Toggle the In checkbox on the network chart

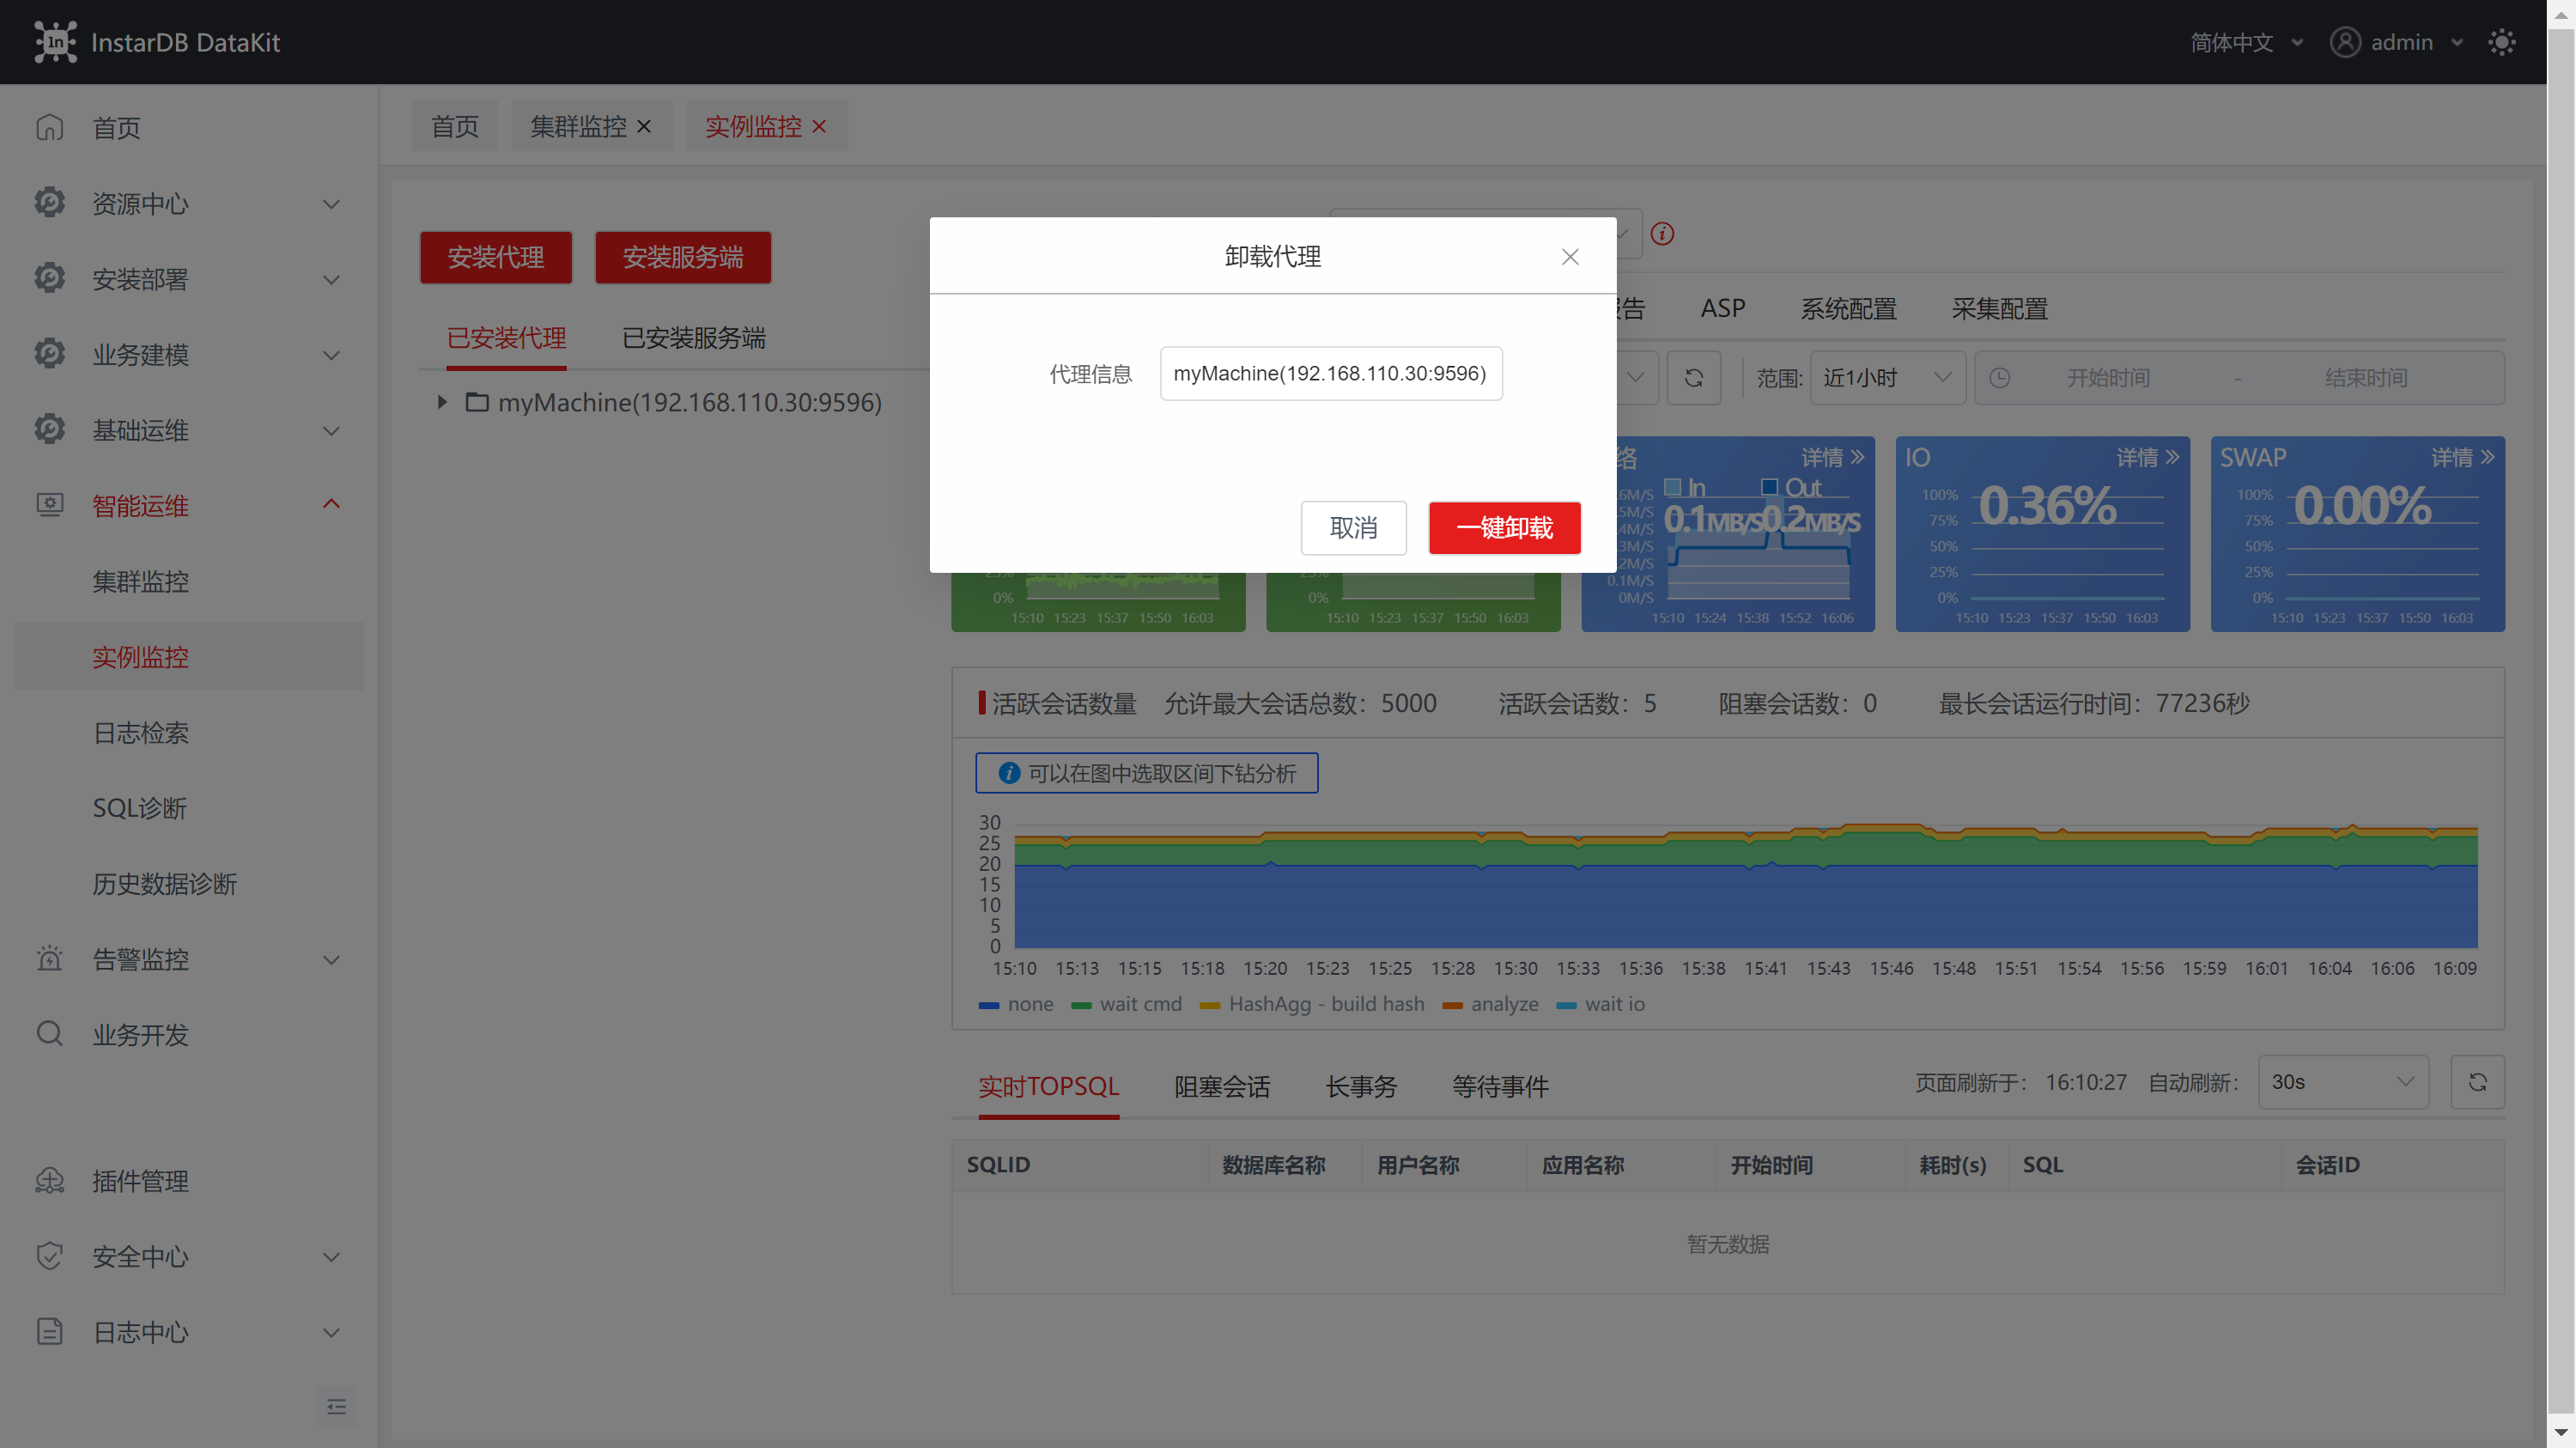tap(1674, 487)
